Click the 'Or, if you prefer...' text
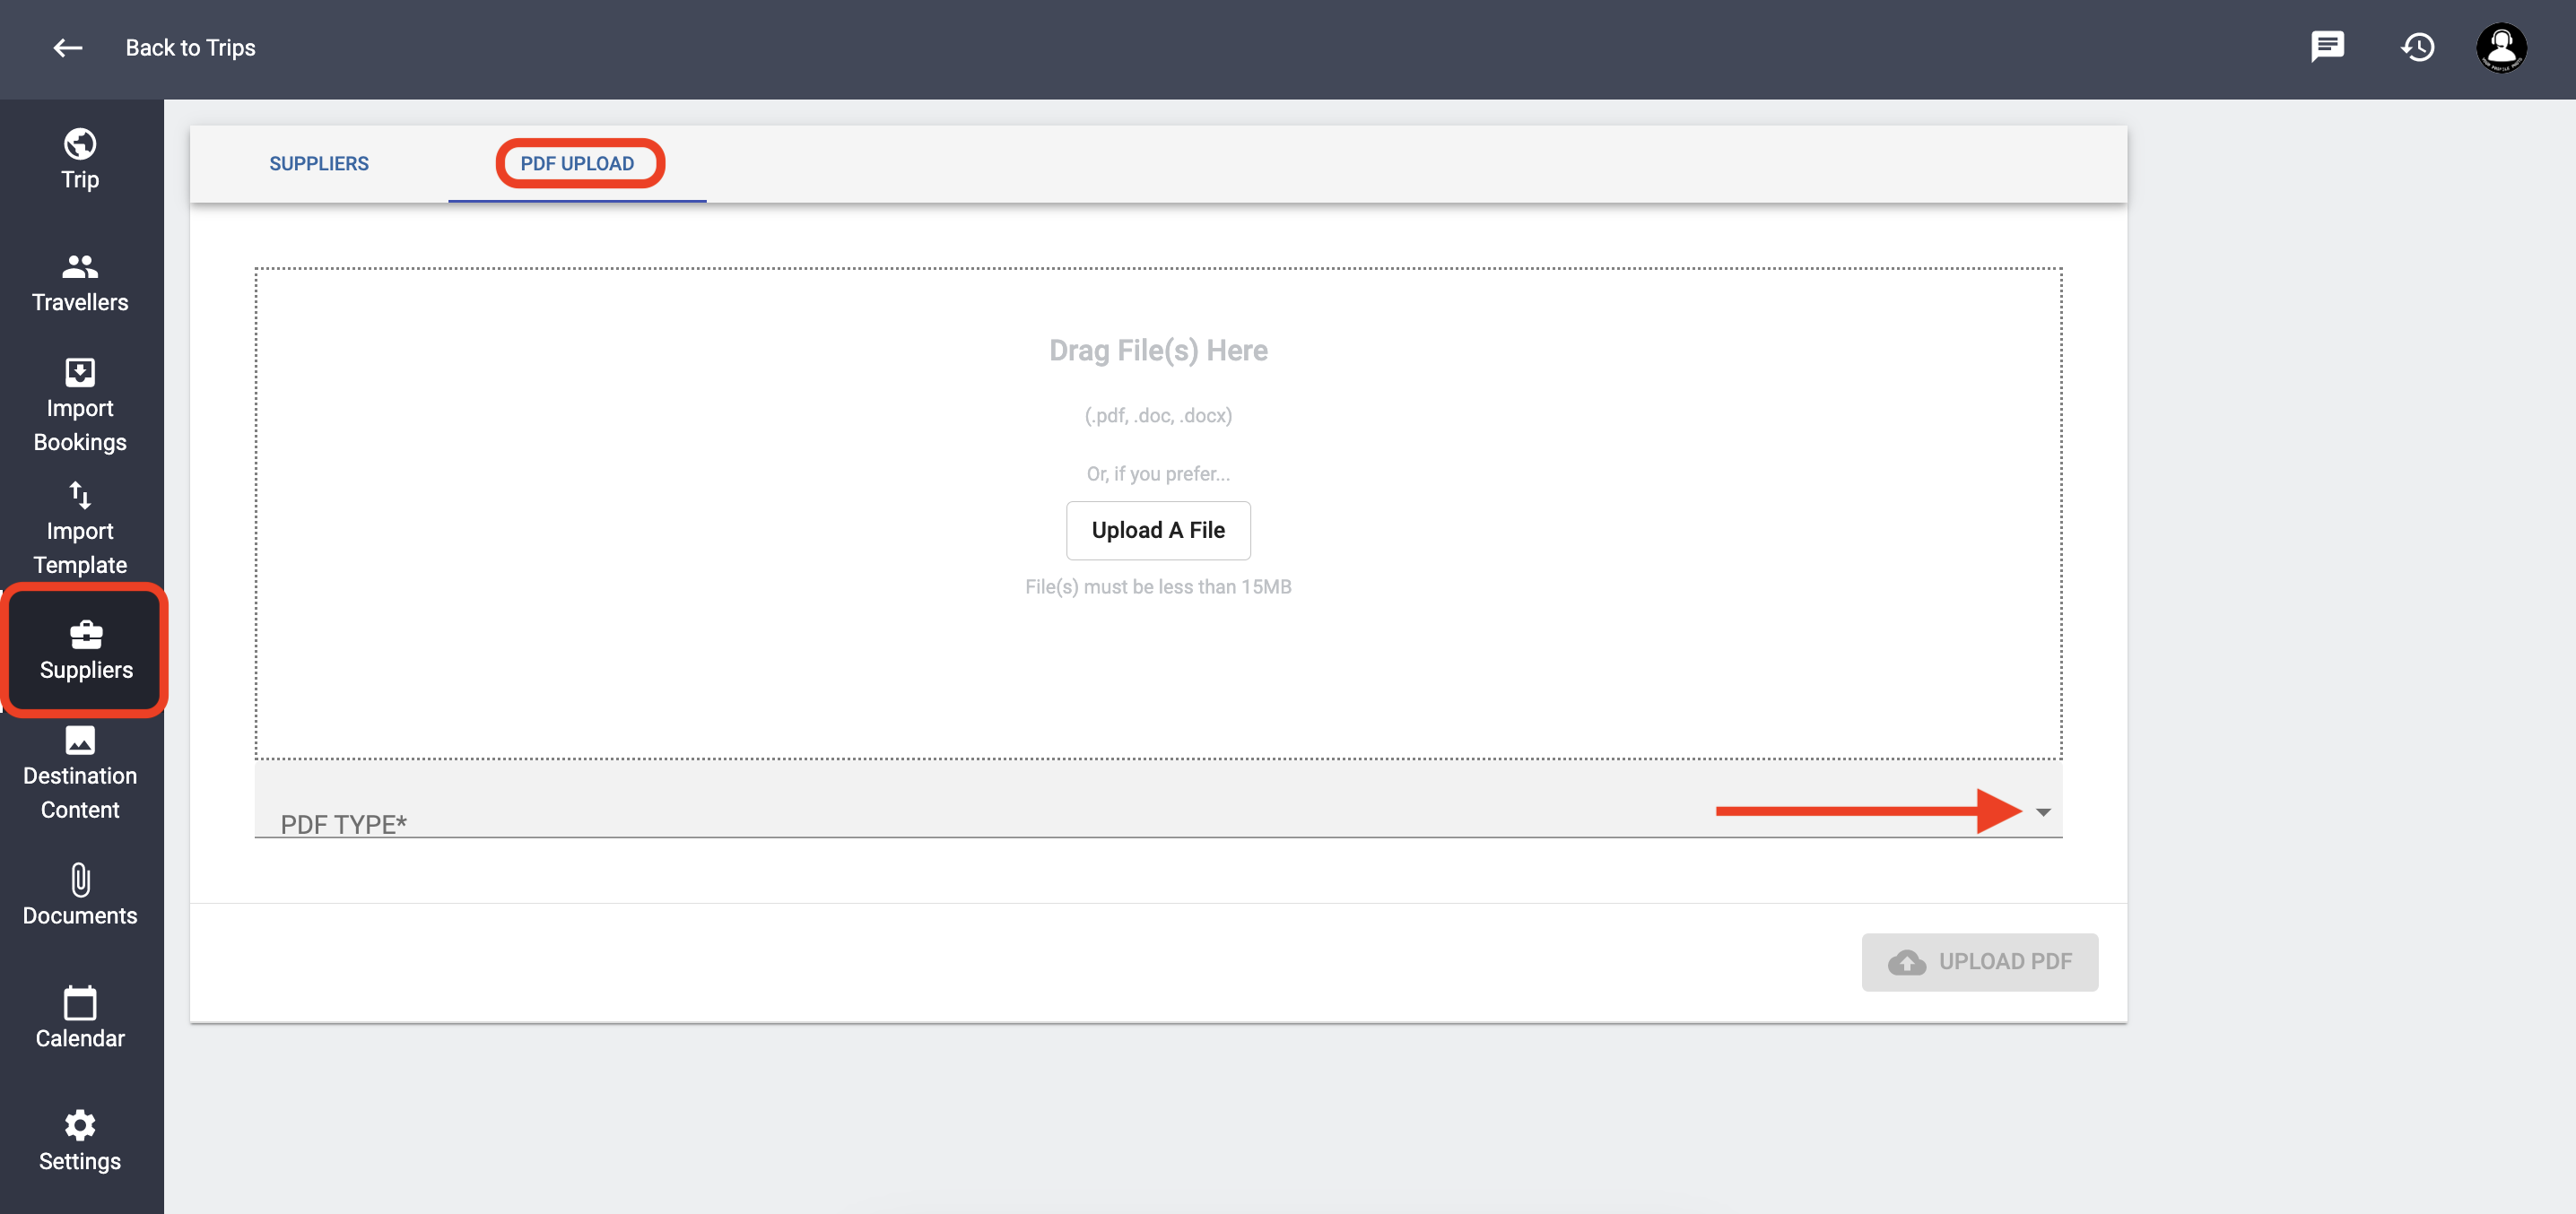2576x1214 pixels. [1158, 474]
